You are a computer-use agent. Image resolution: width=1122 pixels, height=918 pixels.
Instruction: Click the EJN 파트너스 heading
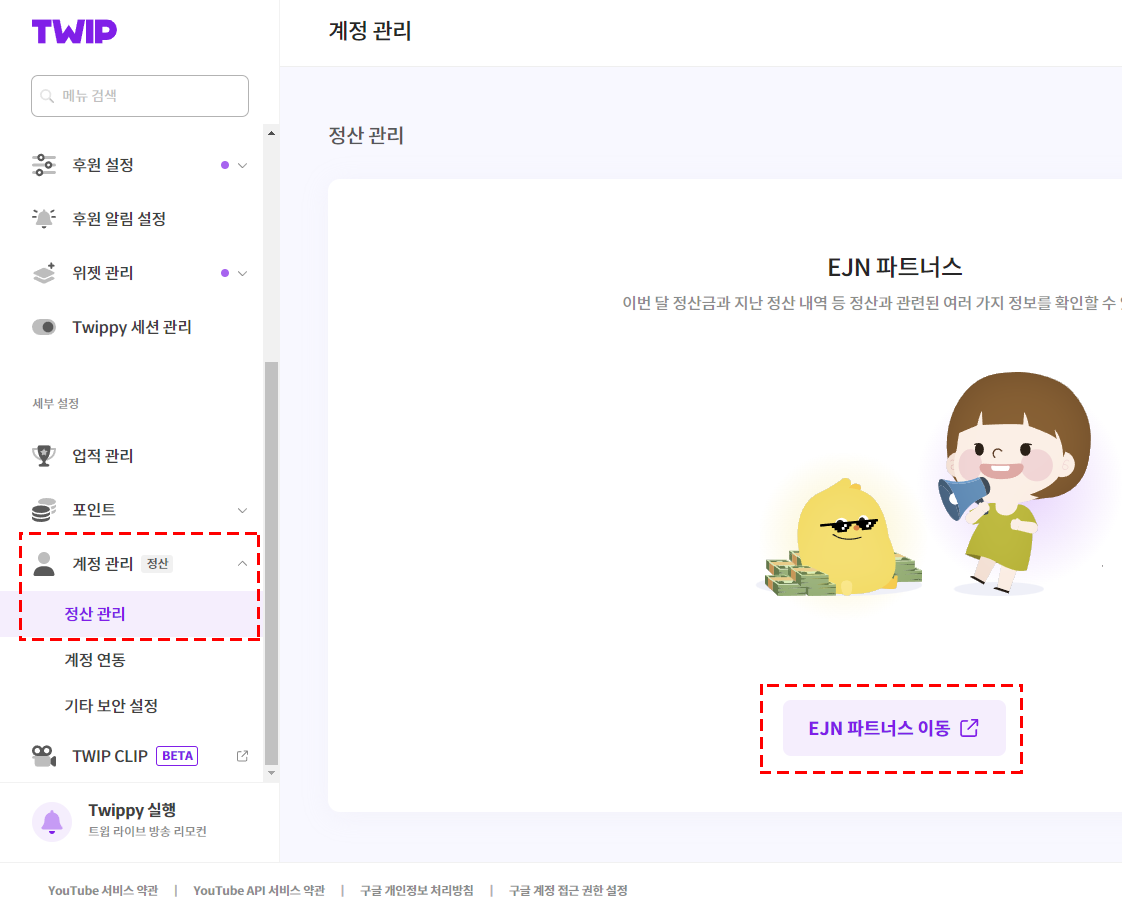click(895, 267)
